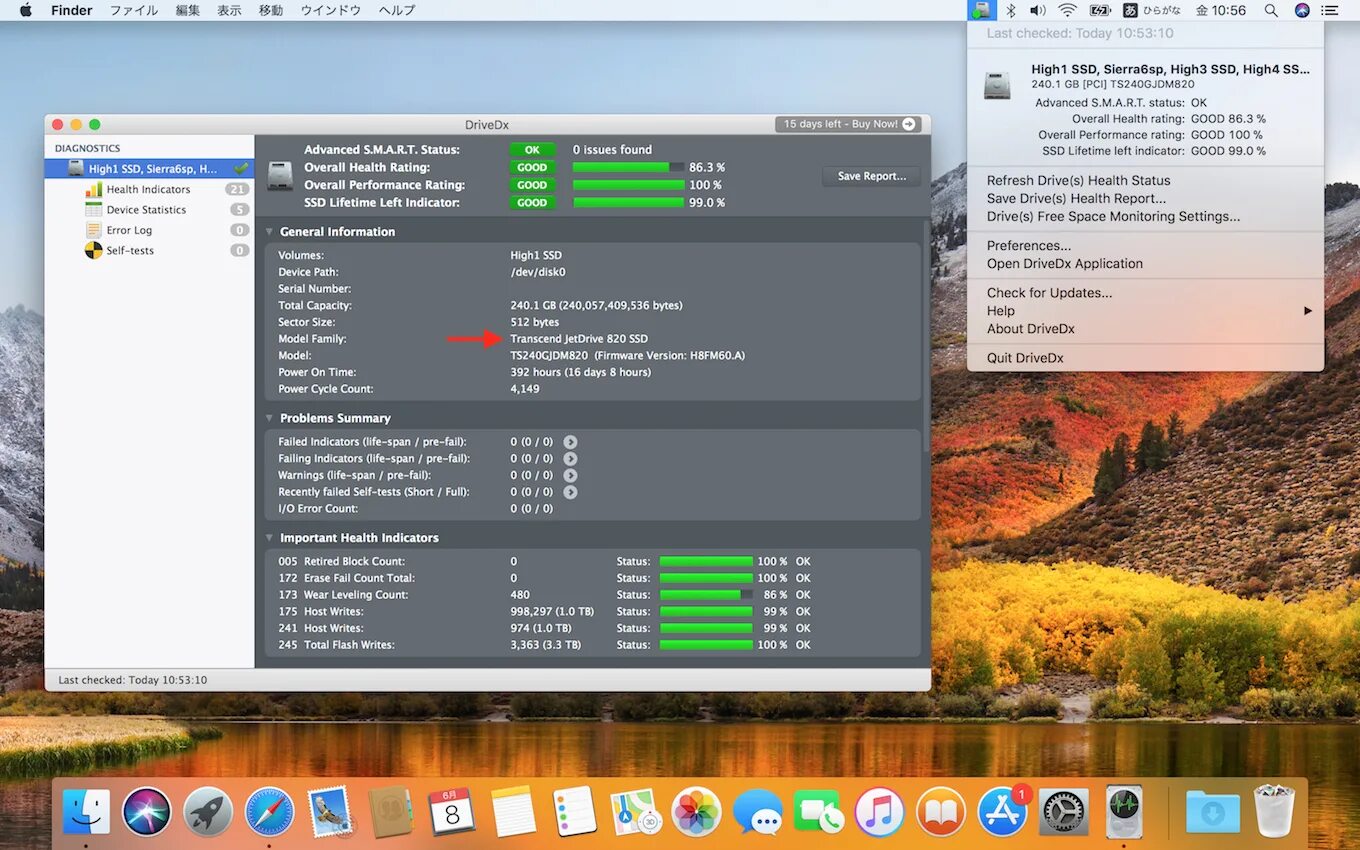Collapse the Important Health Indicators section

[269, 538]
